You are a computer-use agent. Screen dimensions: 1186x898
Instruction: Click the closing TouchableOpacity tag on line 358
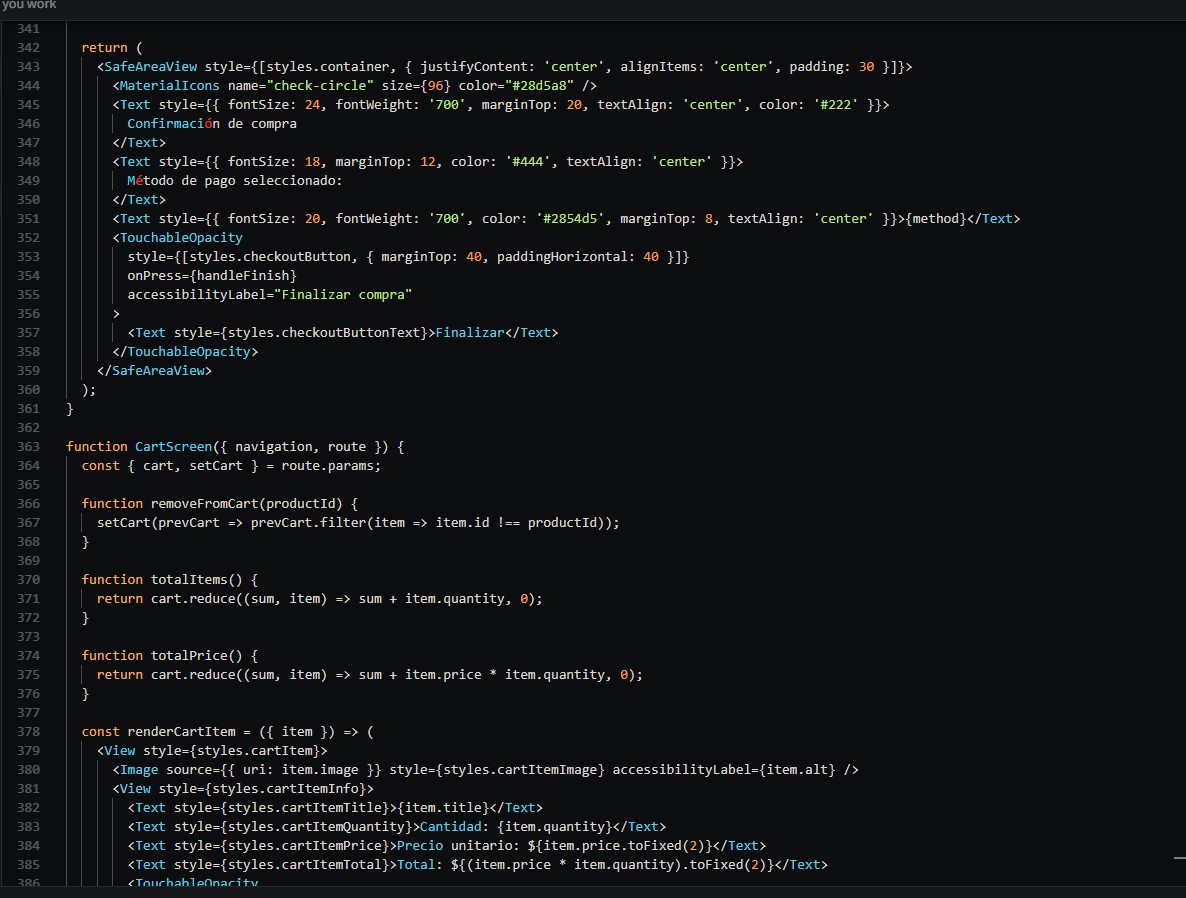tap(188, 352)
